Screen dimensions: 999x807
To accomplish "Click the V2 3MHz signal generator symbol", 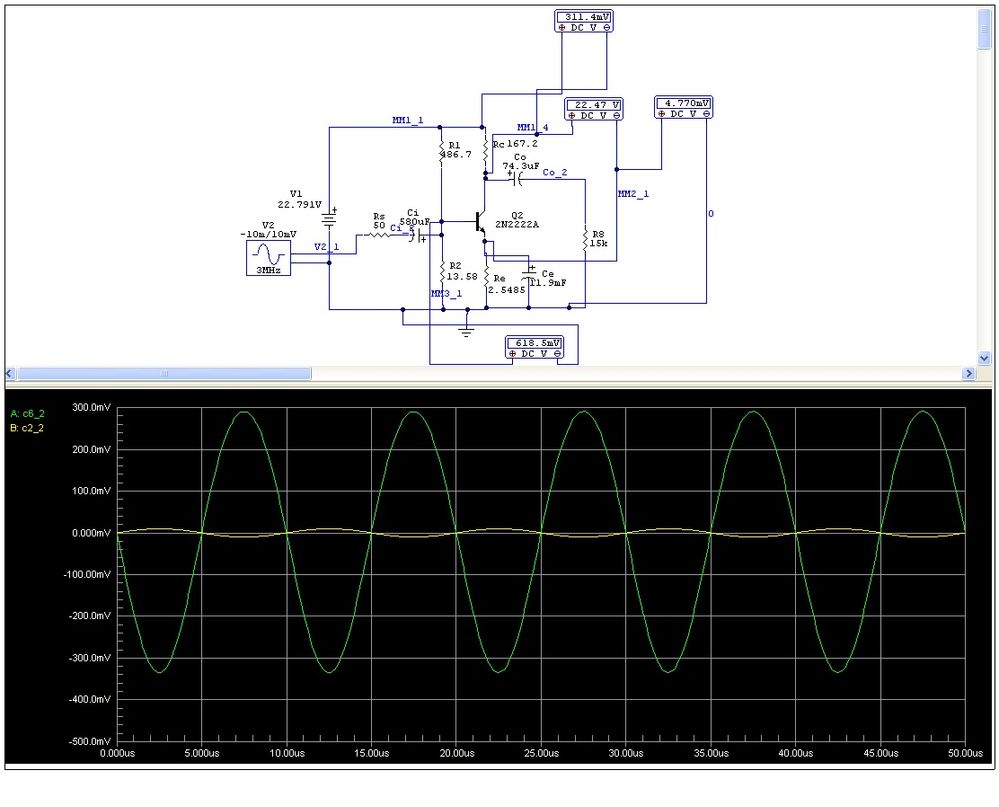I will click(268, 257).
